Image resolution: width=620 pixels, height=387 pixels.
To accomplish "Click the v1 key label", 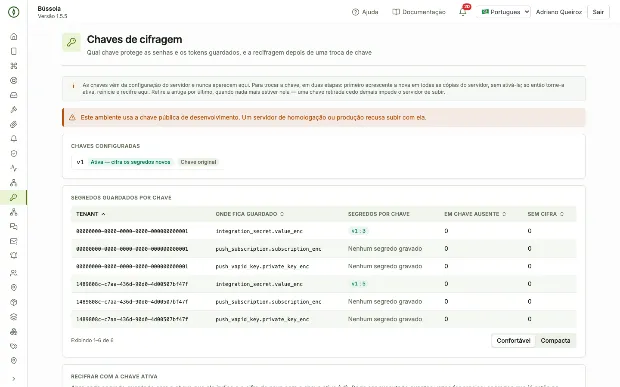I will (80, 162).
